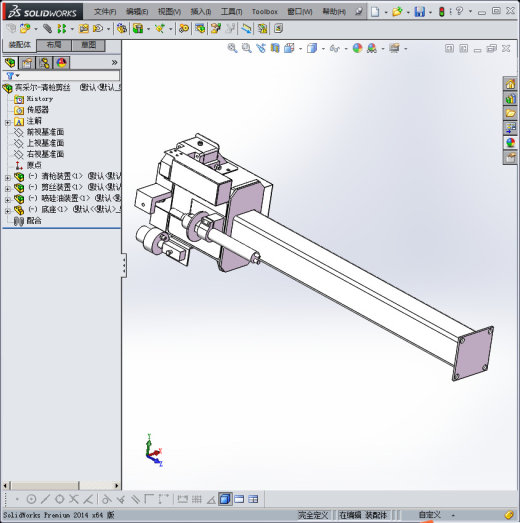Expand FeatureManager tabs with » chevron
Screen dimensions: 520x523
coord(114,62)
